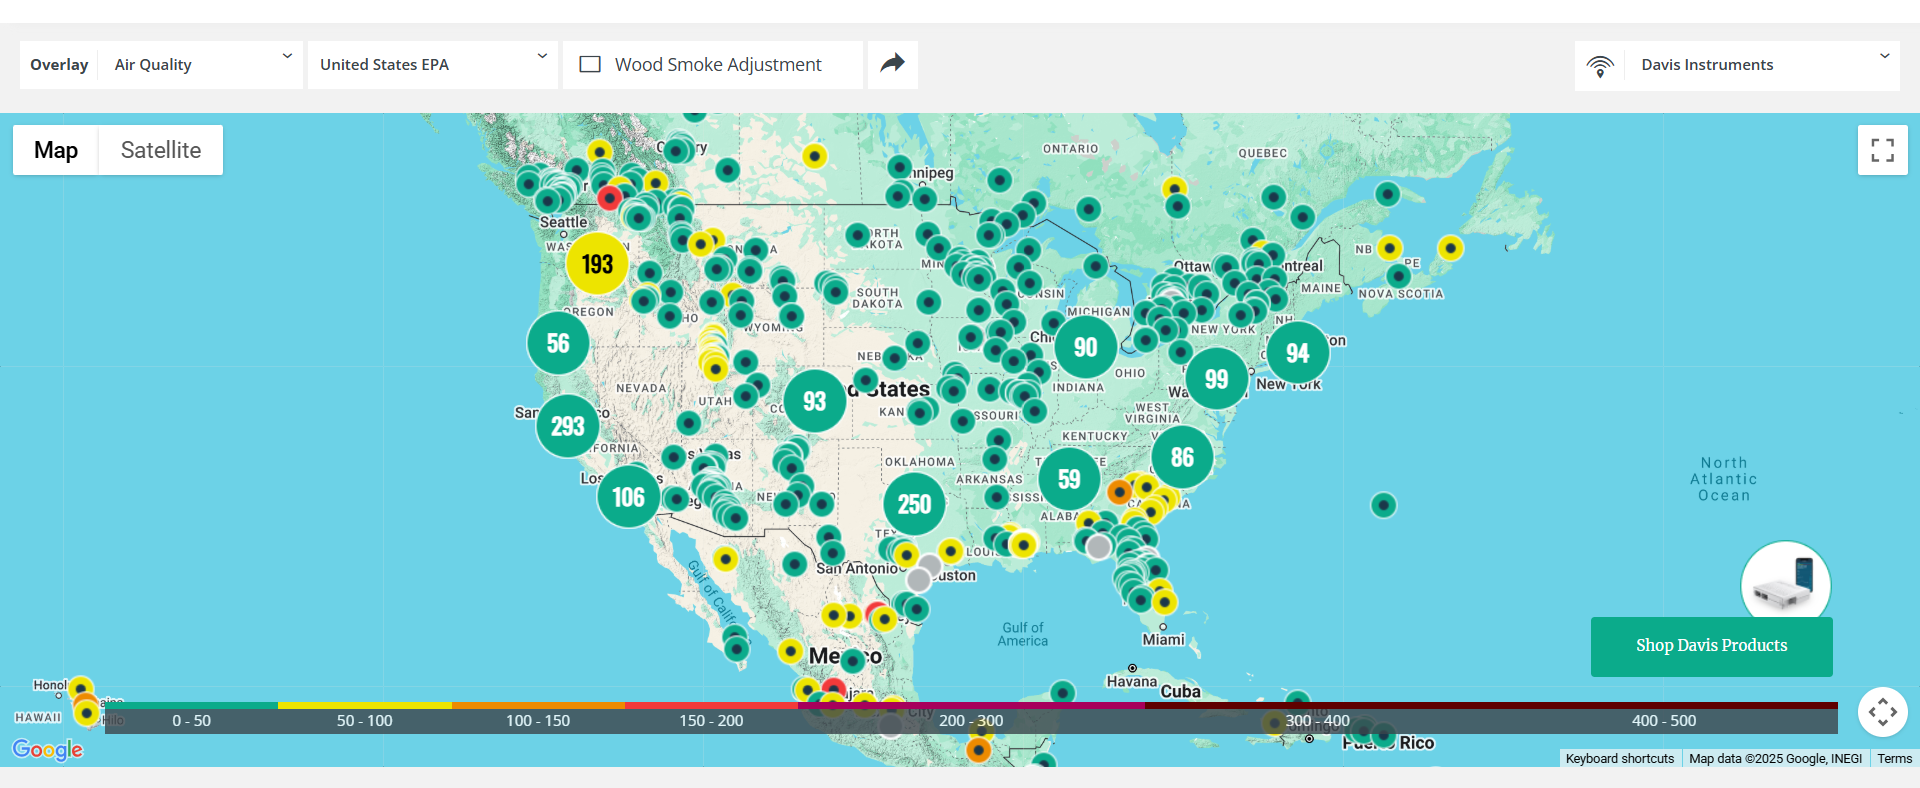Image resolution: width=1920 pixels, height=788 pixels.
Task: Open the Keyboard shortcuts link
Action: point(1620,759)
